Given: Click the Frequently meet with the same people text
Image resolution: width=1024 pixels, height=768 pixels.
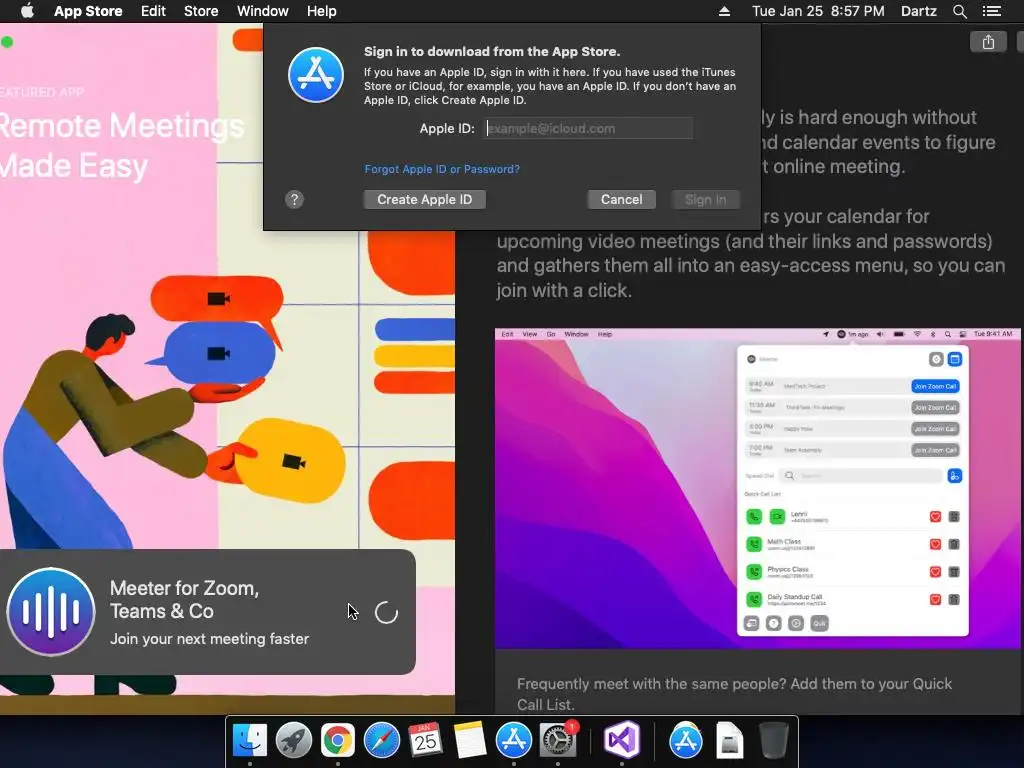Looking at the screenshot, I should click(x=734, y=694).
